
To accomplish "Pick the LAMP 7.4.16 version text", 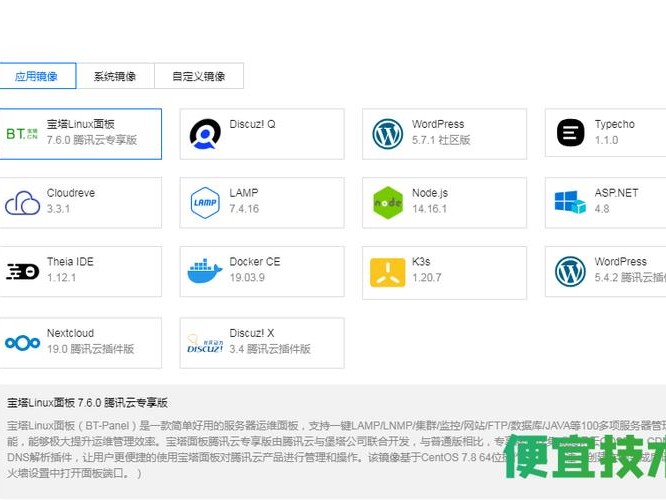I will (244, 209).
